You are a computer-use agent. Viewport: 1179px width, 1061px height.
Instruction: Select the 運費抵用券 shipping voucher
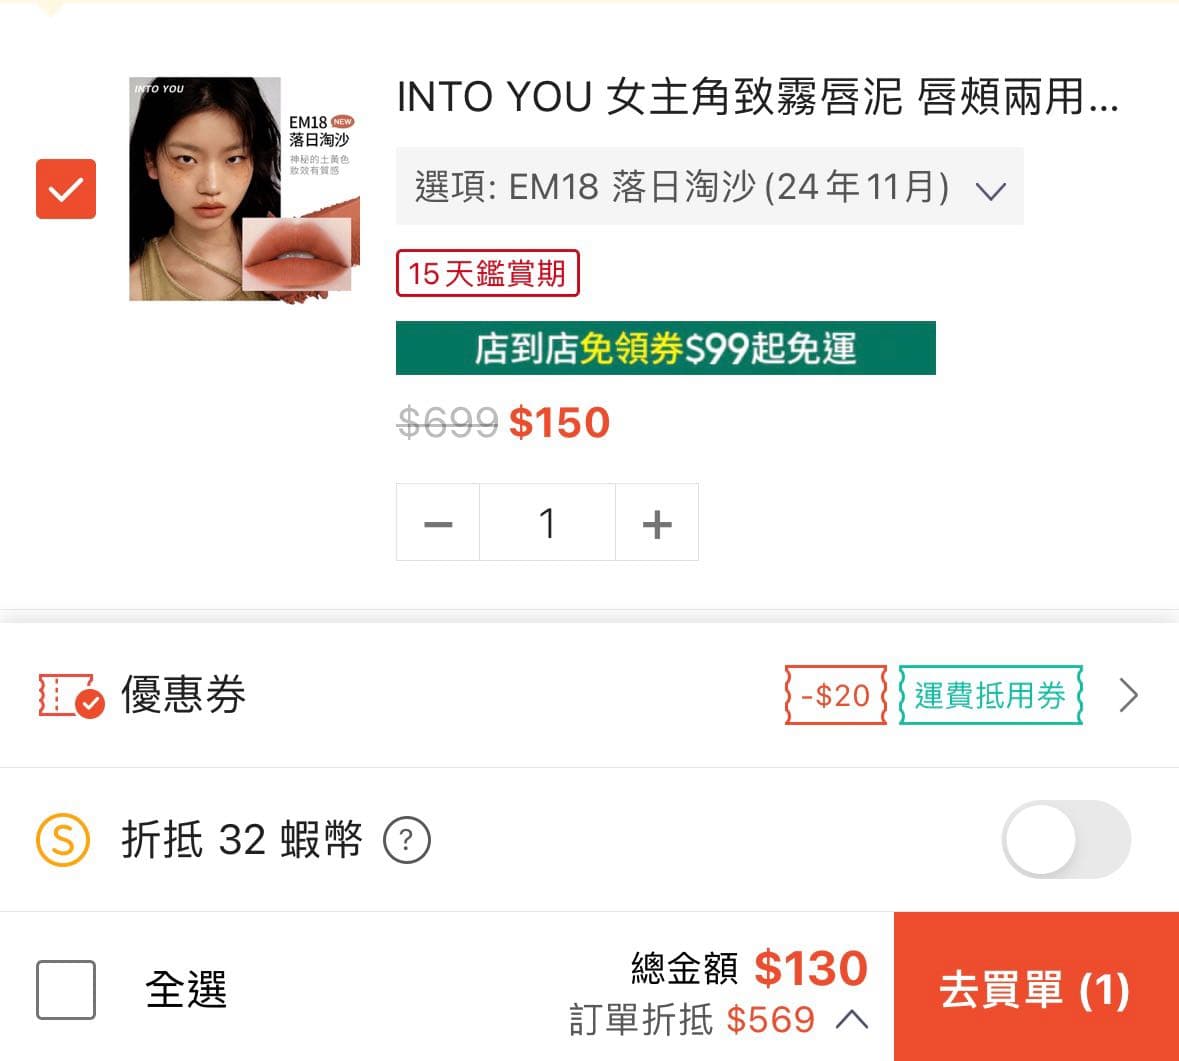pyautogui.click(x=990, y=694)
